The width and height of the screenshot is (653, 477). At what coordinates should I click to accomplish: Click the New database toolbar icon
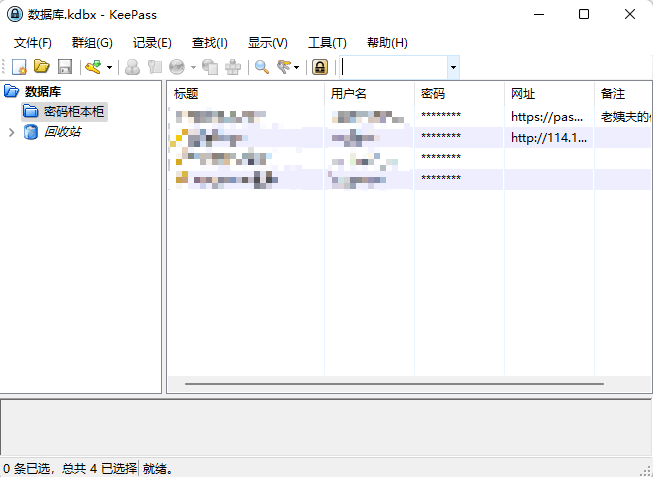point(20,67)
